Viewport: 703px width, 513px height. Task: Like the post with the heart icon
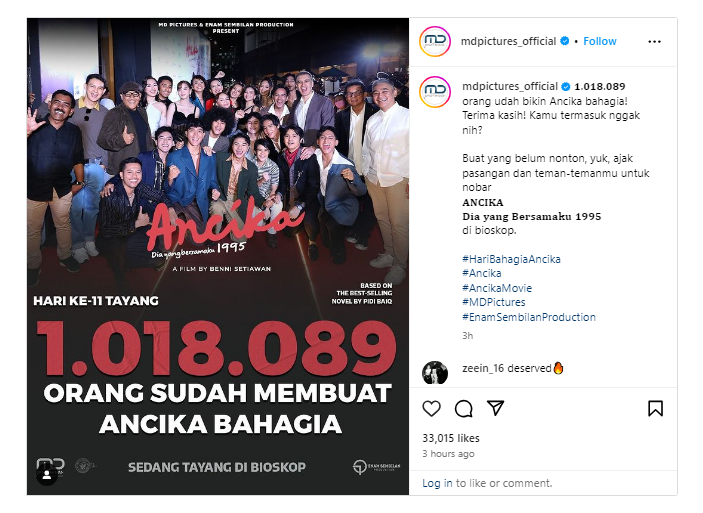point(431,409)
